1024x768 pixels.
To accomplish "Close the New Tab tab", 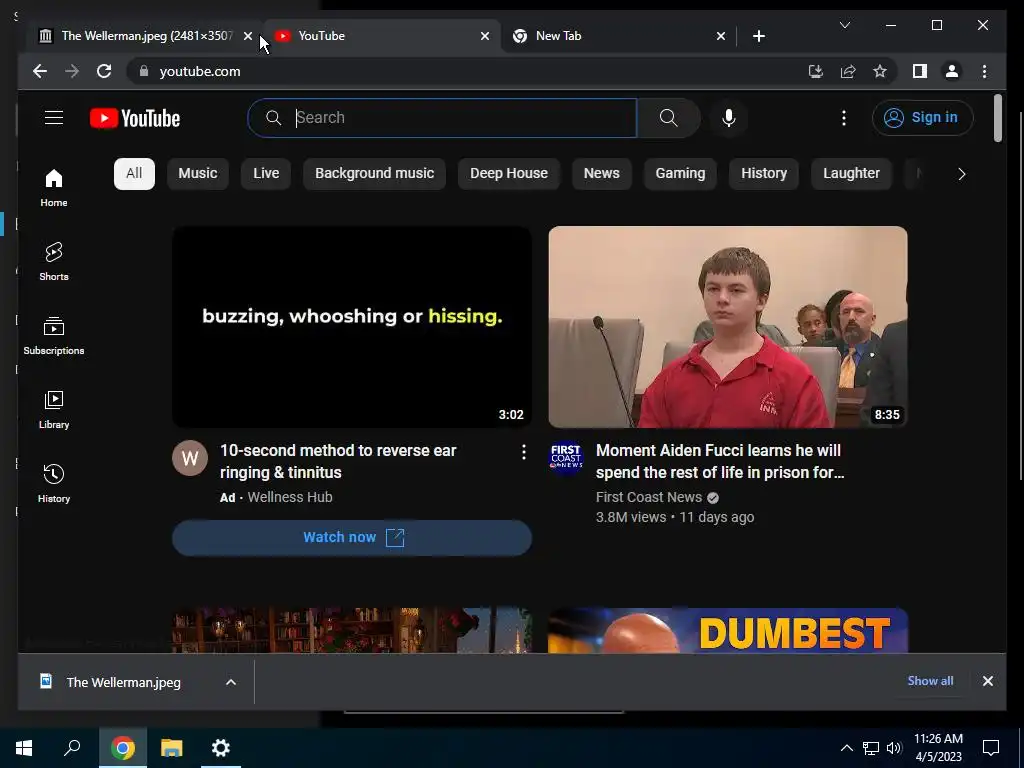I will (x=720, y=36).
